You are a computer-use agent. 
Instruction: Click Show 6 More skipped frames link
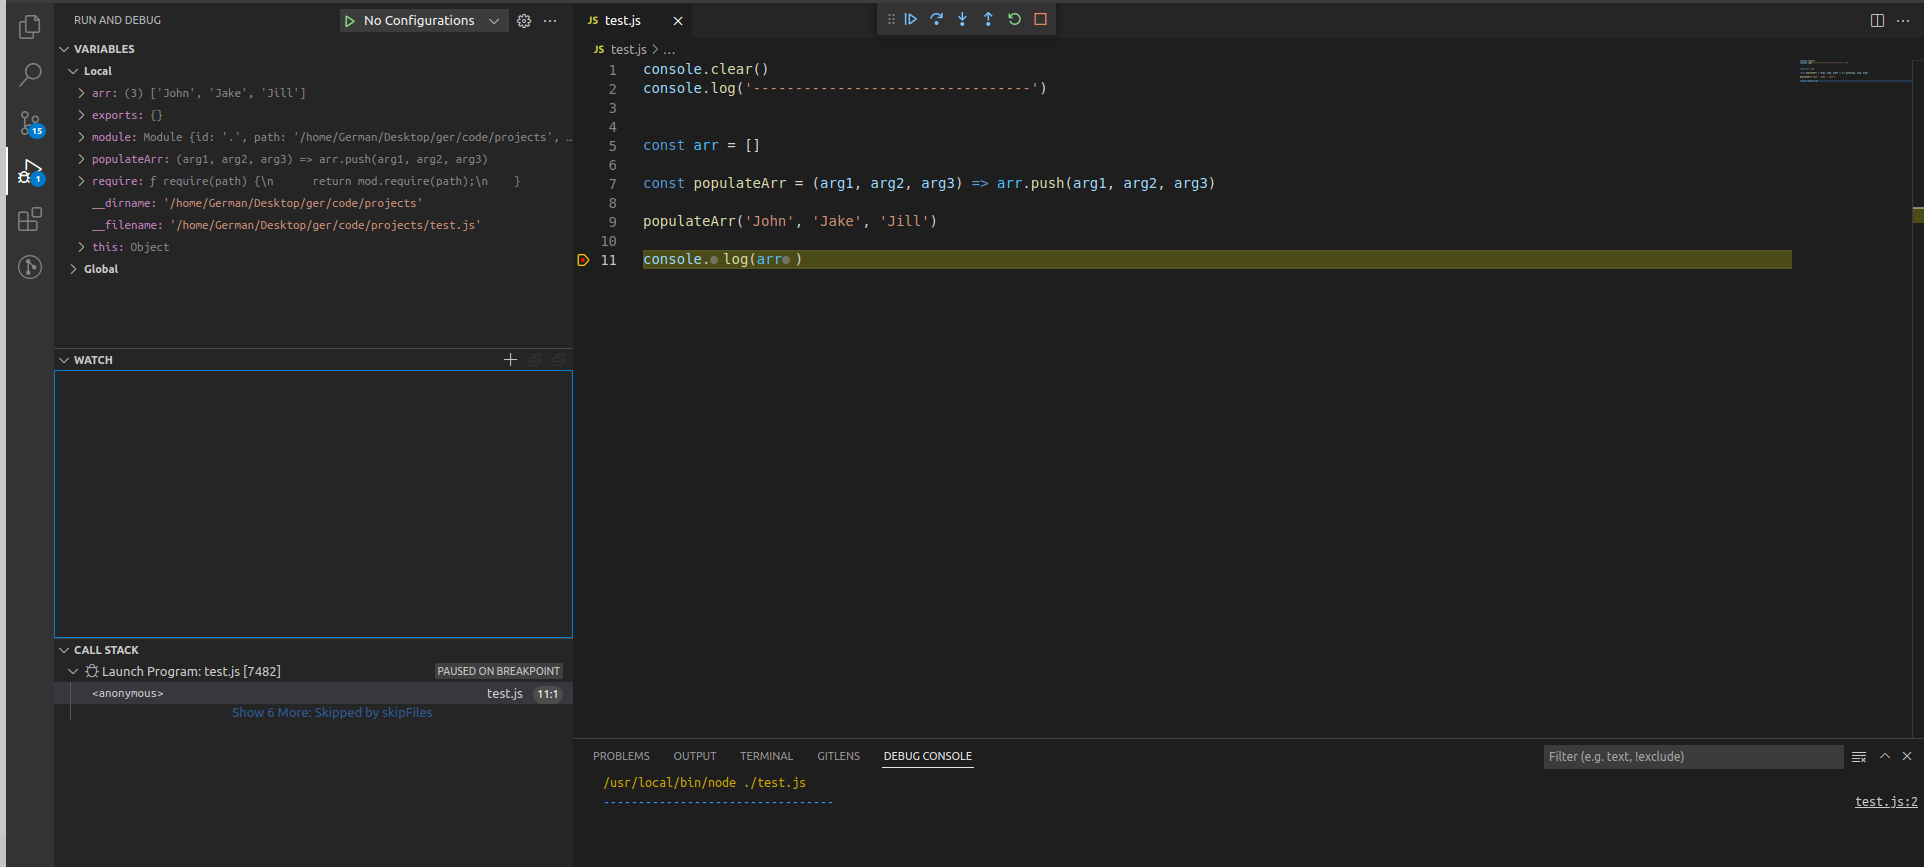click(332, 713)
